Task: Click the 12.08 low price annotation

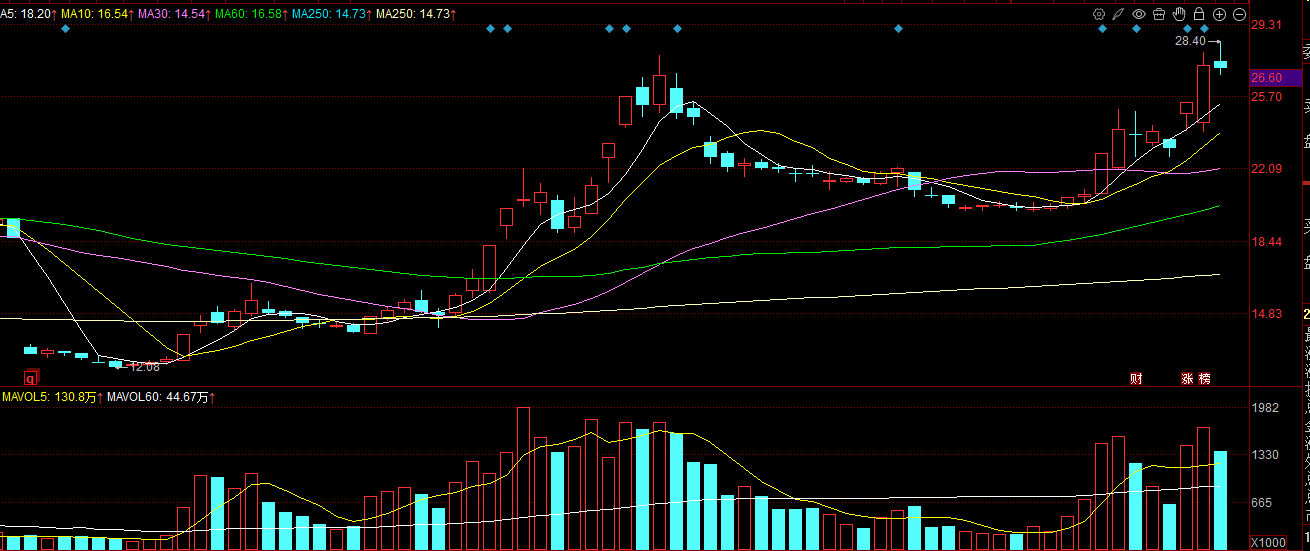Action: point(145,367)
